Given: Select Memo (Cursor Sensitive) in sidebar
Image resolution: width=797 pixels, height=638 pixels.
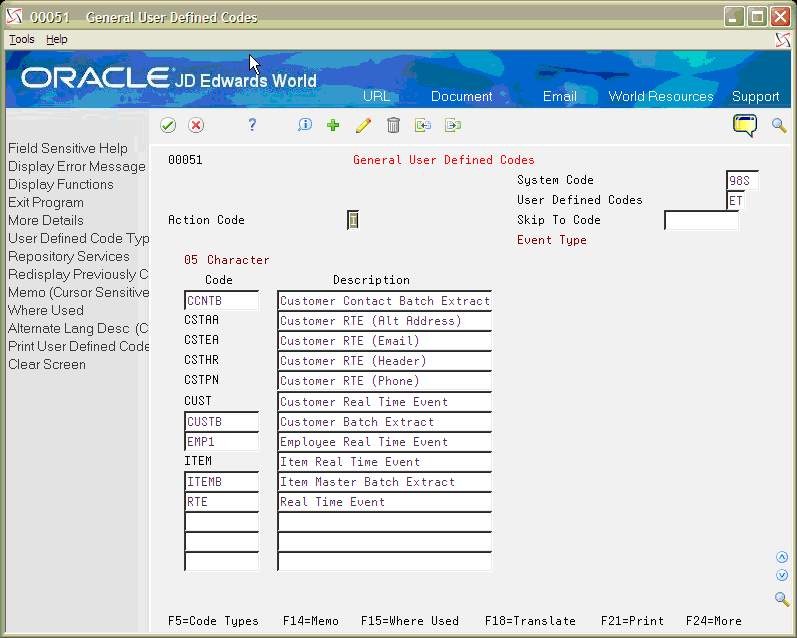Looking at the screenshot, I should click(78, 292).
